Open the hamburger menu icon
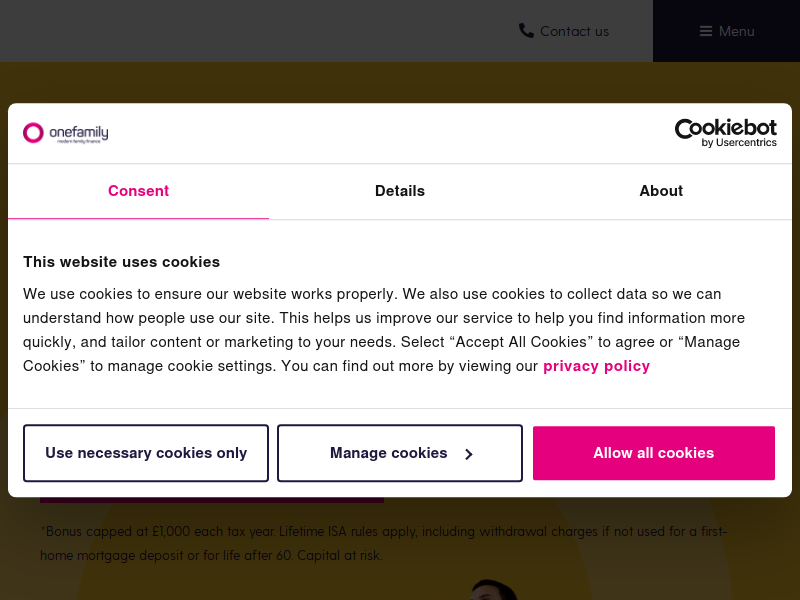This screenshot has height=600, width=800. [x=706, y=31]
